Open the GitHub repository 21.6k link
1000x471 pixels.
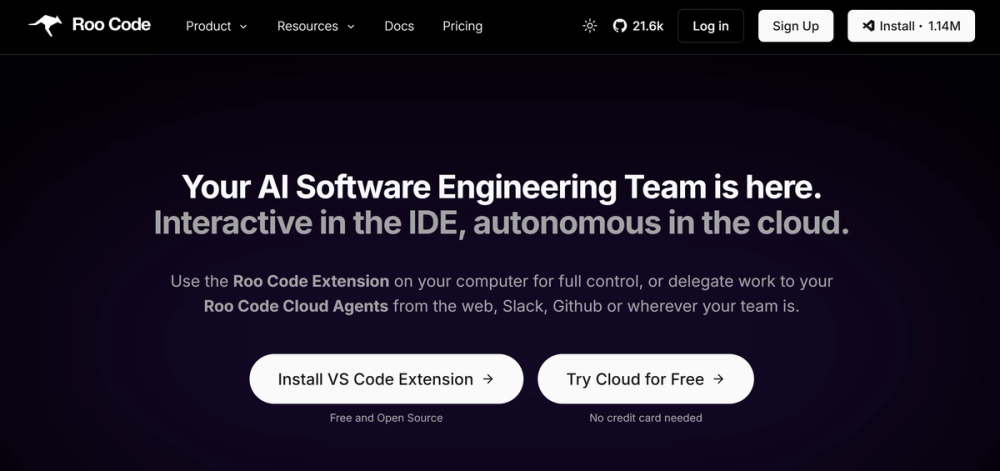tap(638, 26)
